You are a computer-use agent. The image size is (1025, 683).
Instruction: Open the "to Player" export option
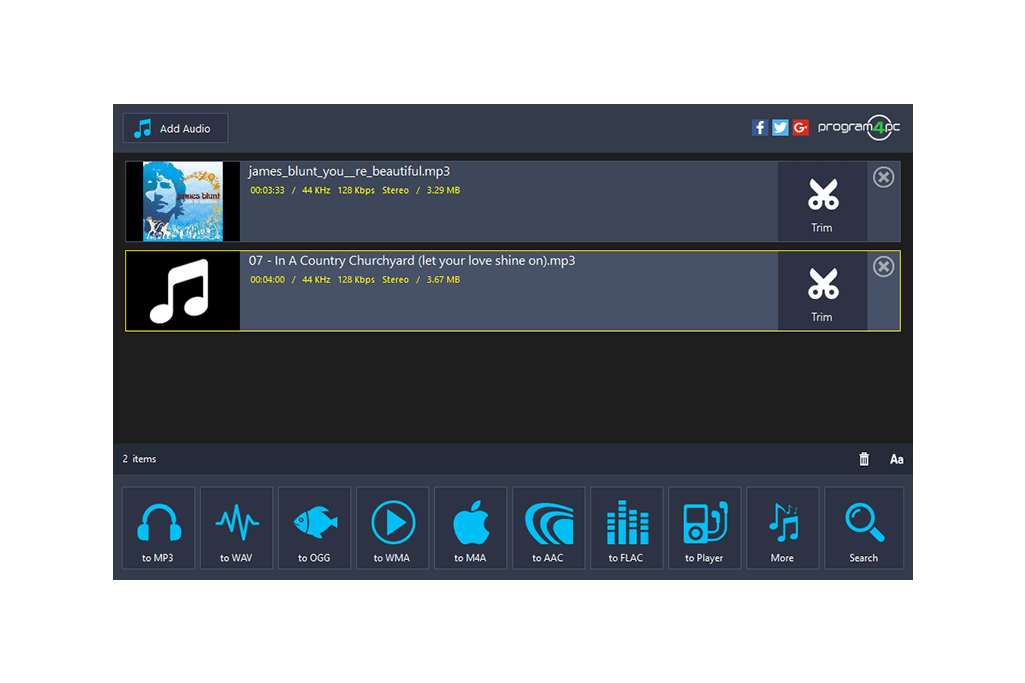tap(704, 528)
